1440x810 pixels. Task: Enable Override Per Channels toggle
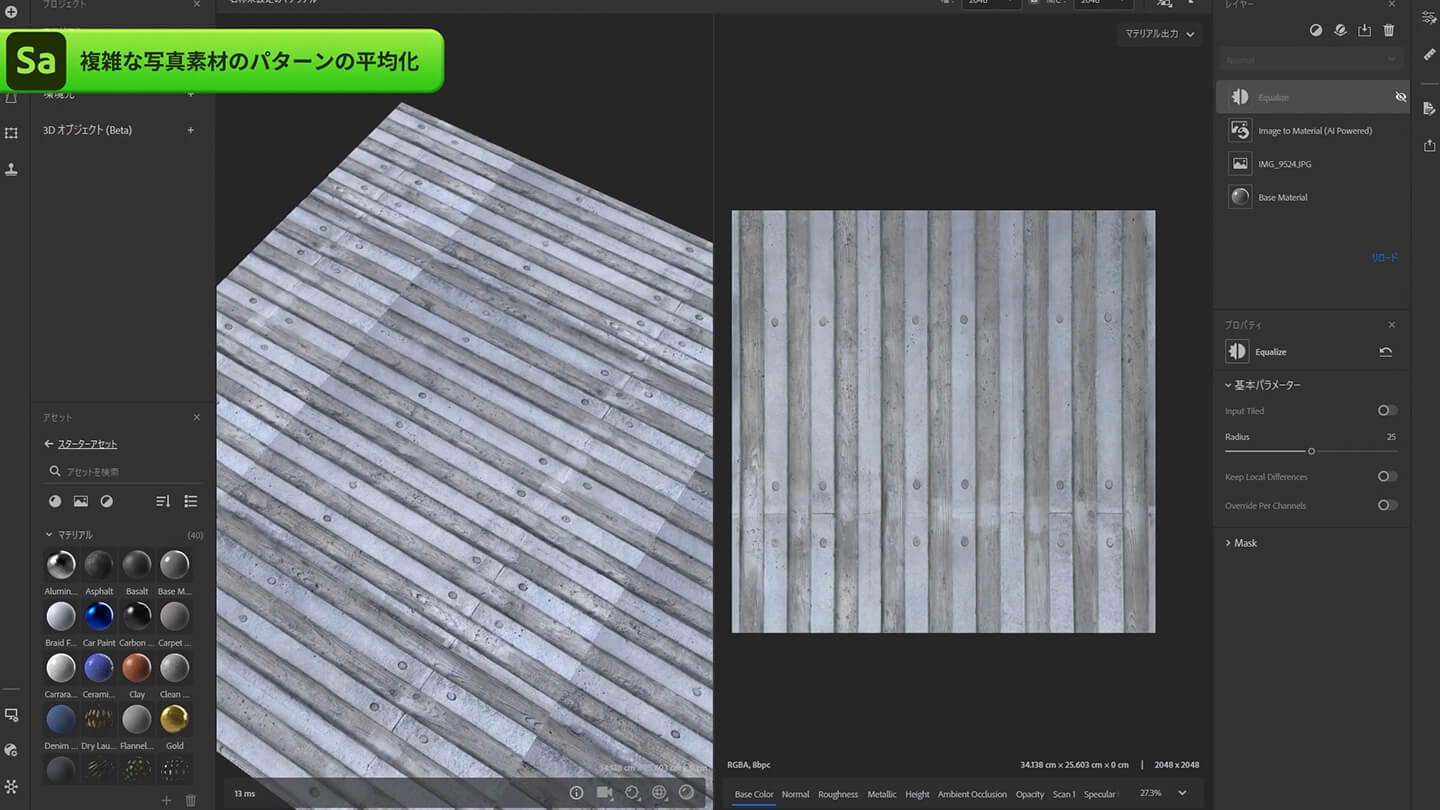pyautogui.click(x=1387, y=505)
